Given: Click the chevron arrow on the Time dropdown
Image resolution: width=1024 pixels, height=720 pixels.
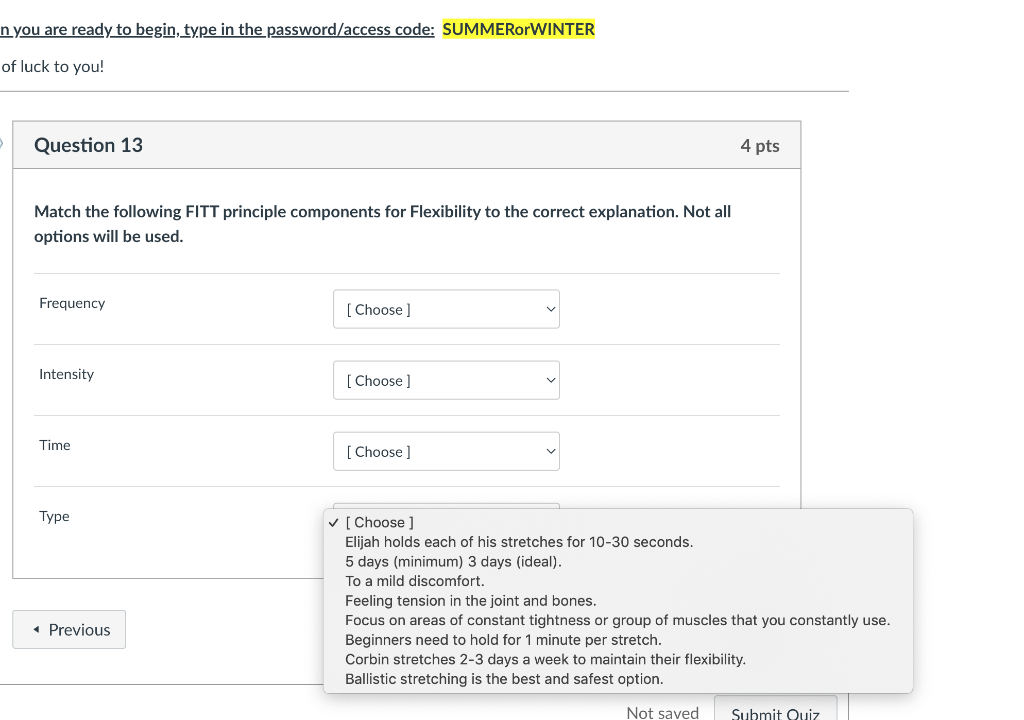Looking at the screenshot, I should point(550,451).
